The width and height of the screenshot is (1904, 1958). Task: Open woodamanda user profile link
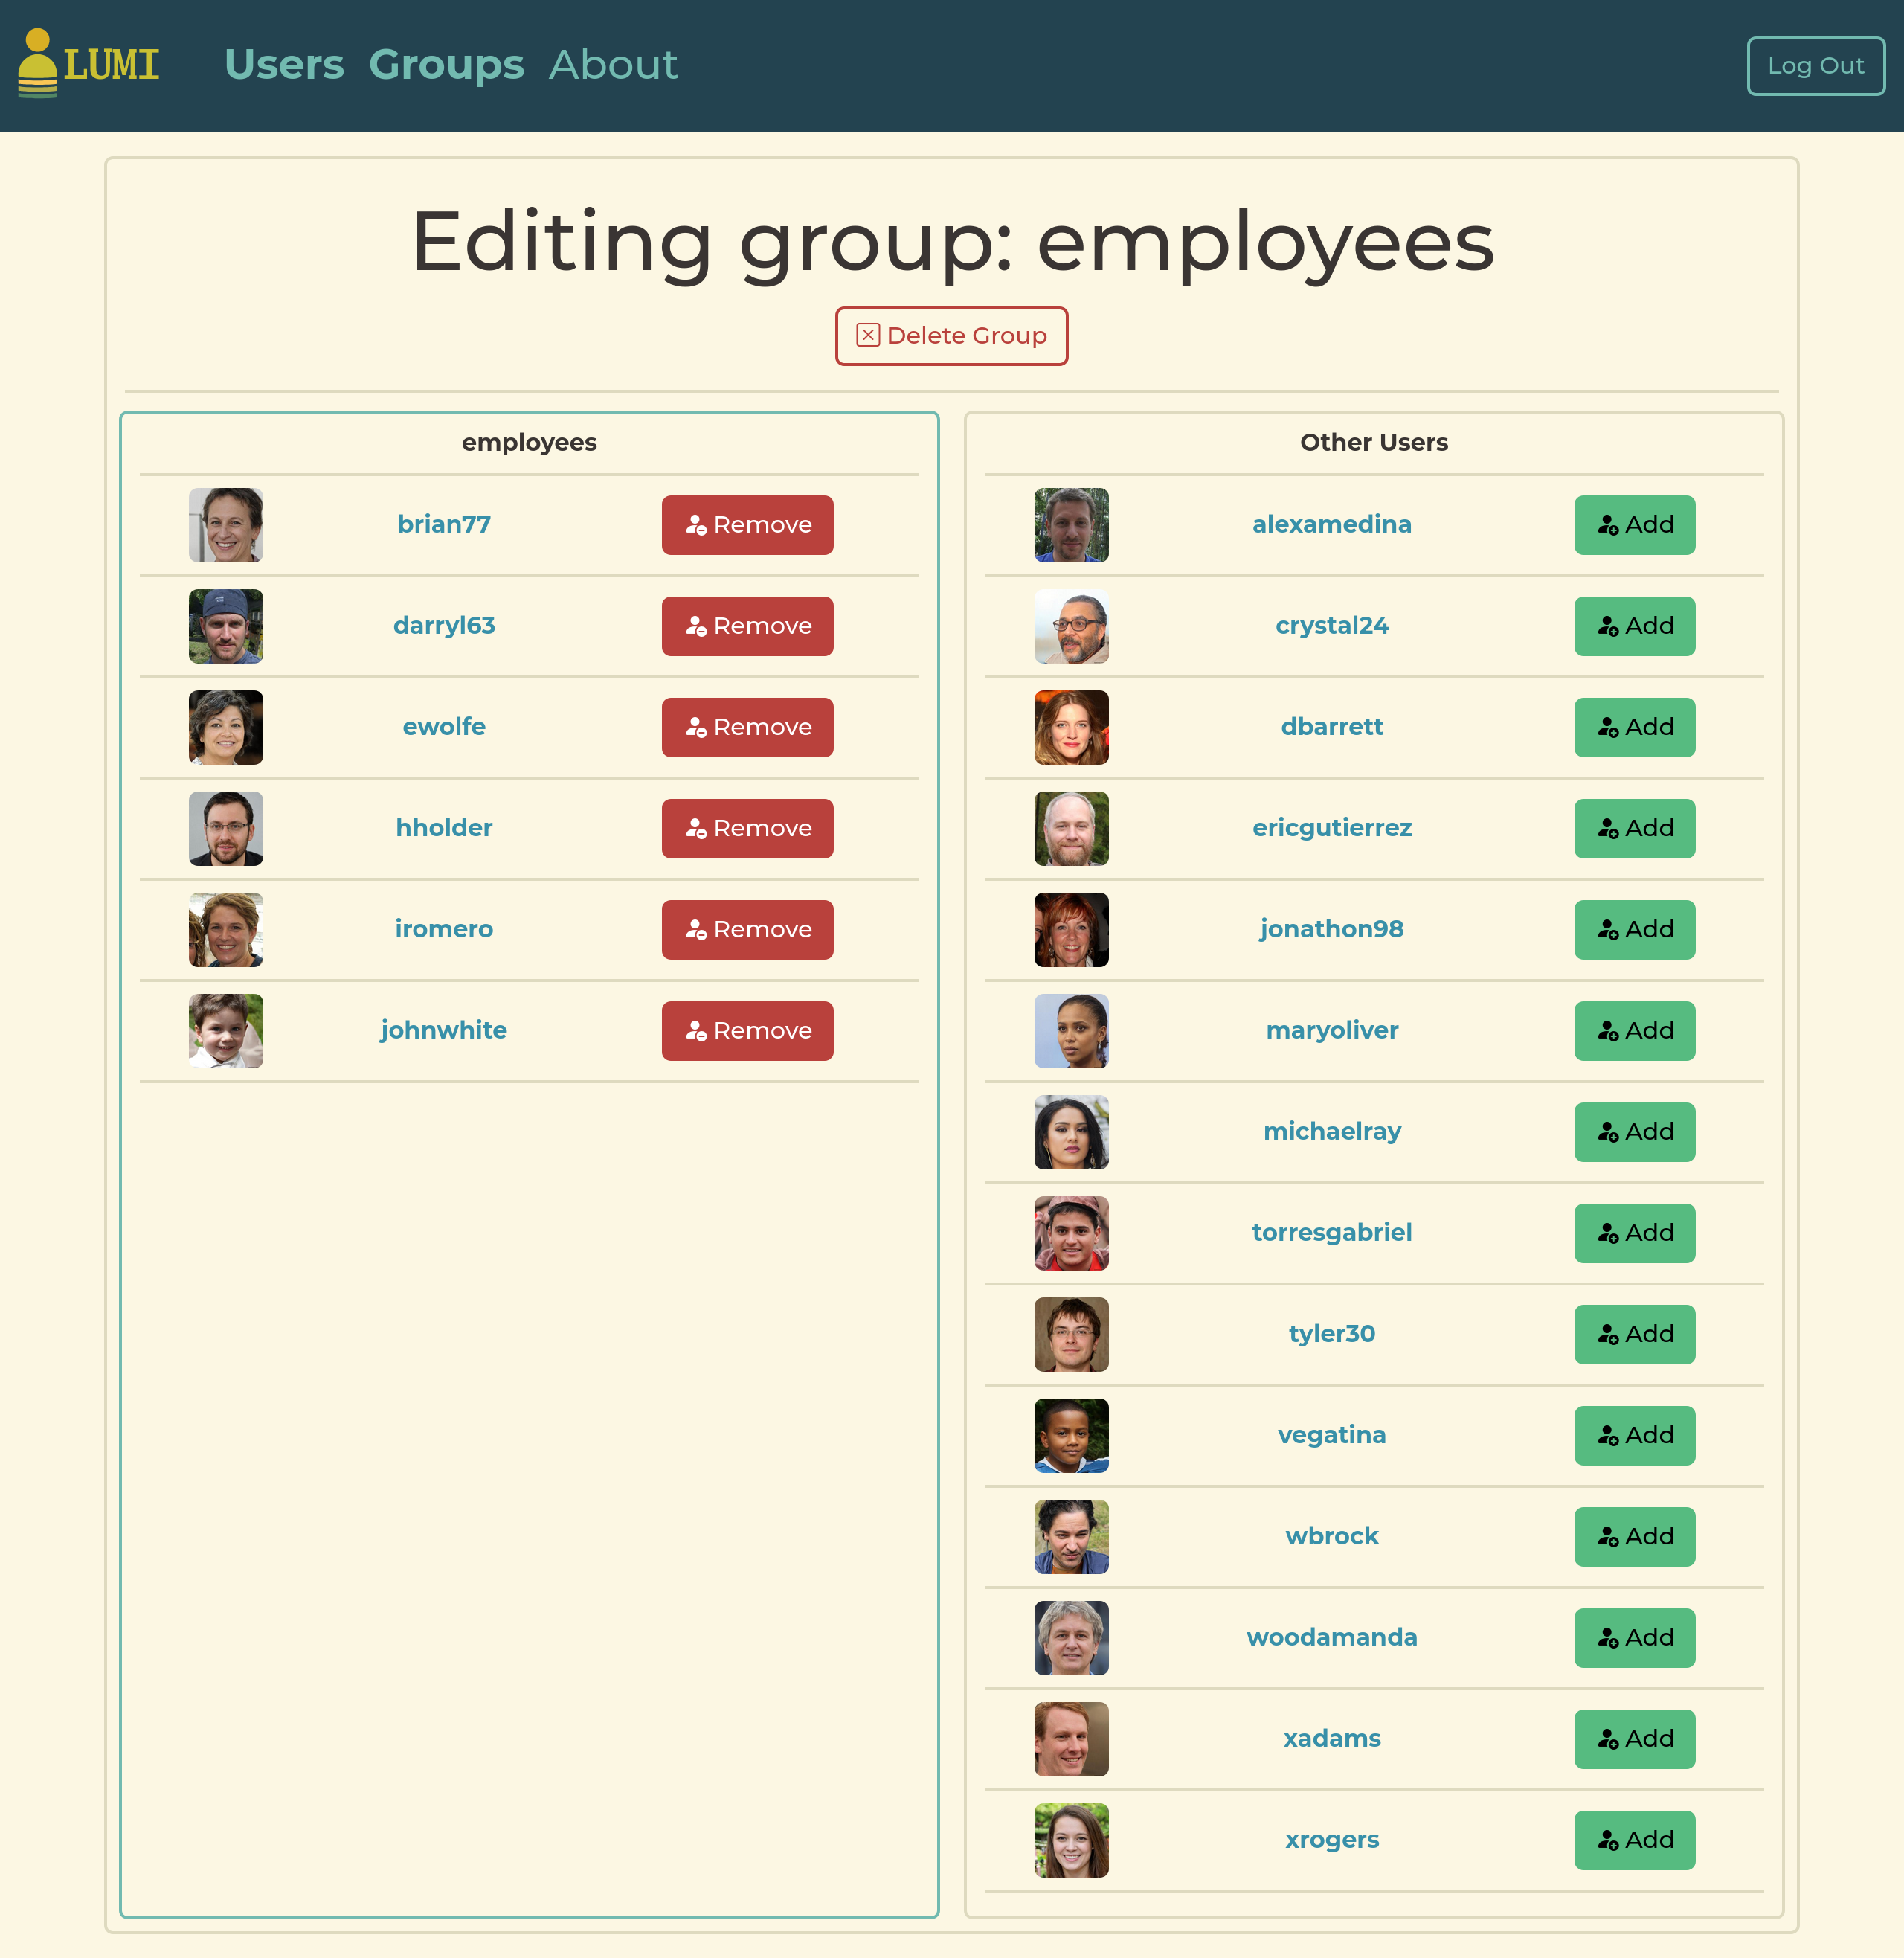point(1332,1636)
